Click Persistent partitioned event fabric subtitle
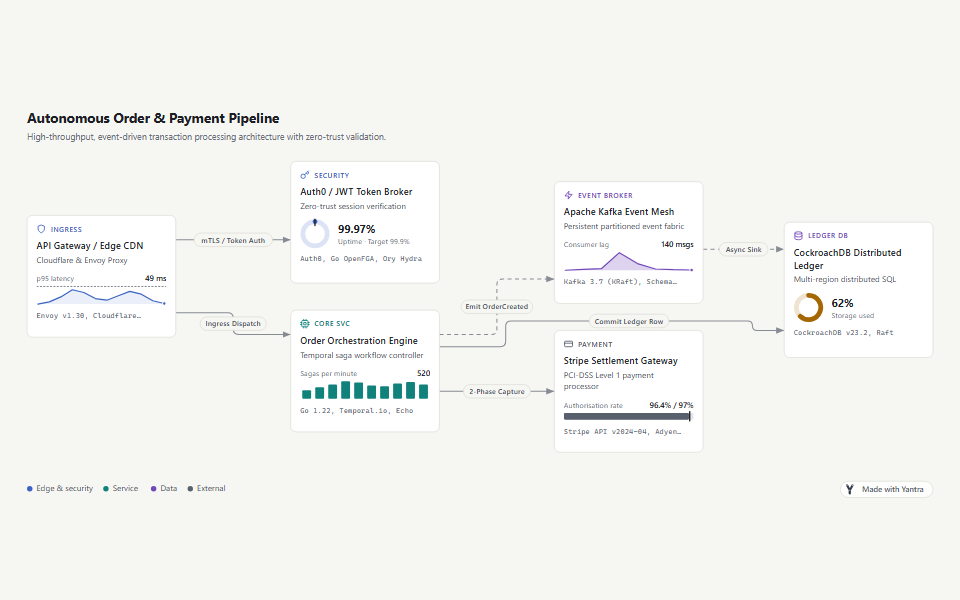 tap(624, 226)
